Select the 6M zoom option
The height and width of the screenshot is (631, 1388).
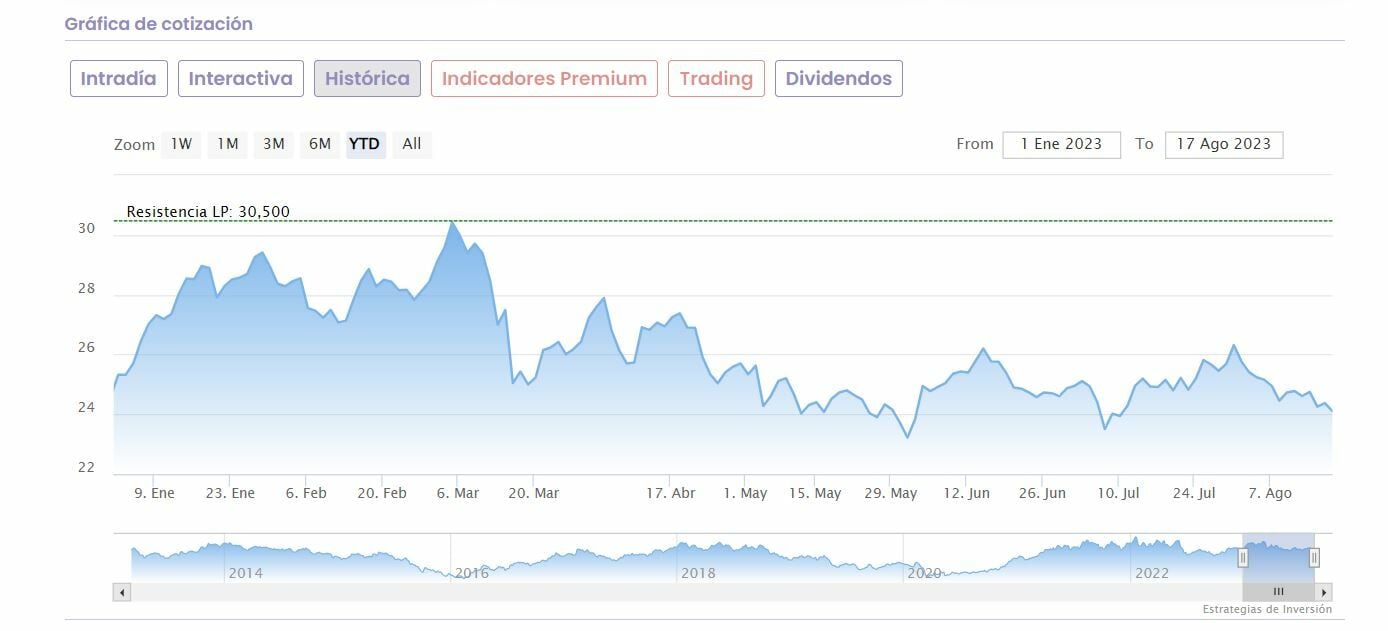(x=320, y=144)
